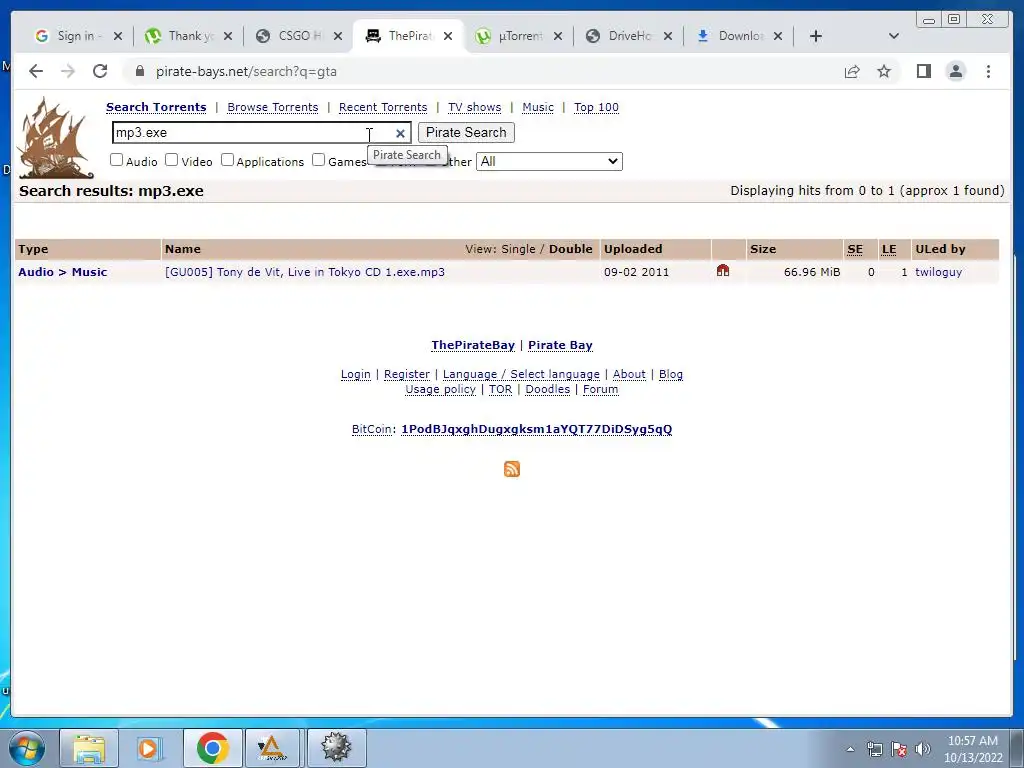The image size is (1024, 768).
Task: Open the TV shows link
Action: coord(475,107)
